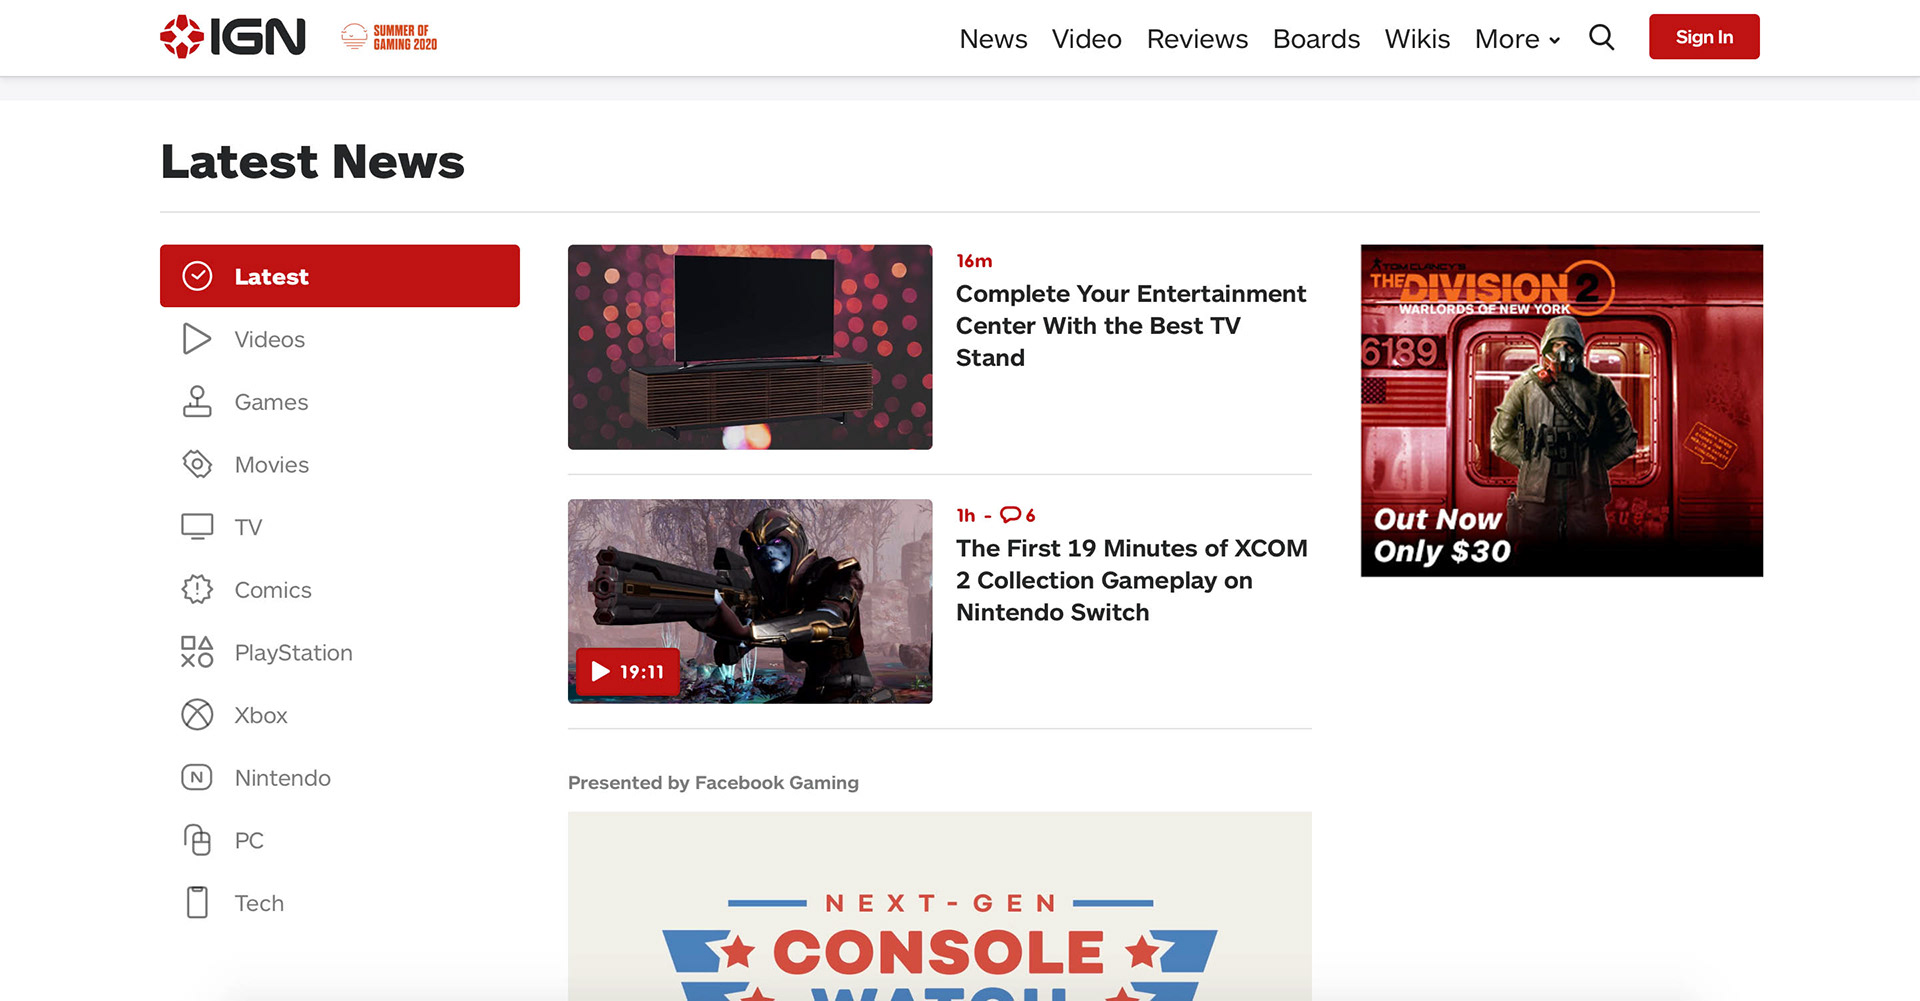Click the 1h timestamp text
1920x1001 pixels.
click(x=966, y=515)
